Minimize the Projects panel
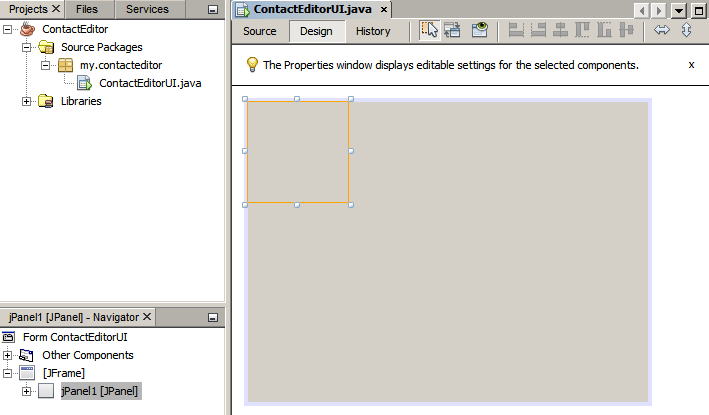709x415 pixels. [212, 9]
